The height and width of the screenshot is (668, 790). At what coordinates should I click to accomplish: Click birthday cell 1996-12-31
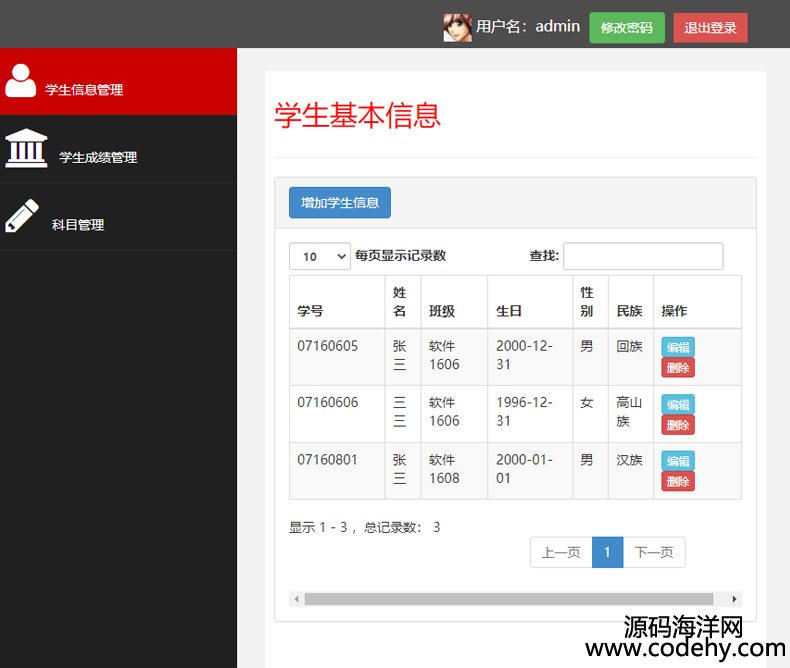coord(530,414)
